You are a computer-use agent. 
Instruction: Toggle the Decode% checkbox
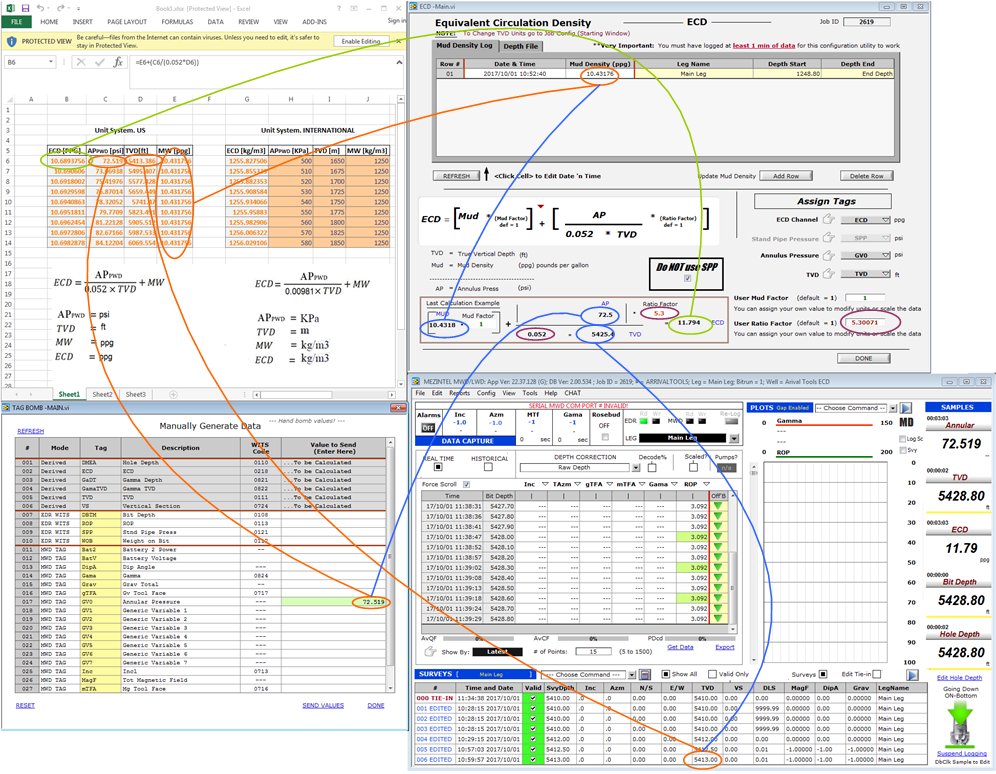(x=652, y=467)
